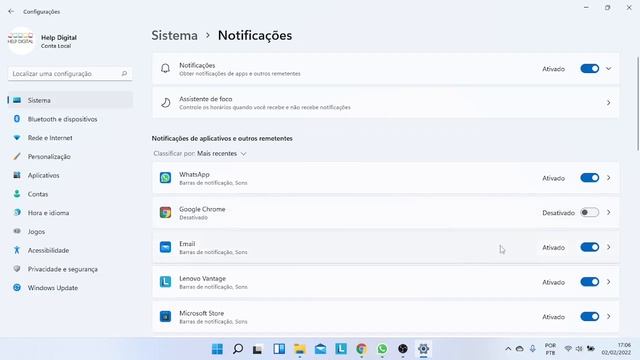Go to Bluetooth e dispositivos
This screenshot has width=640, height=360.
click(x=70, y=119)
